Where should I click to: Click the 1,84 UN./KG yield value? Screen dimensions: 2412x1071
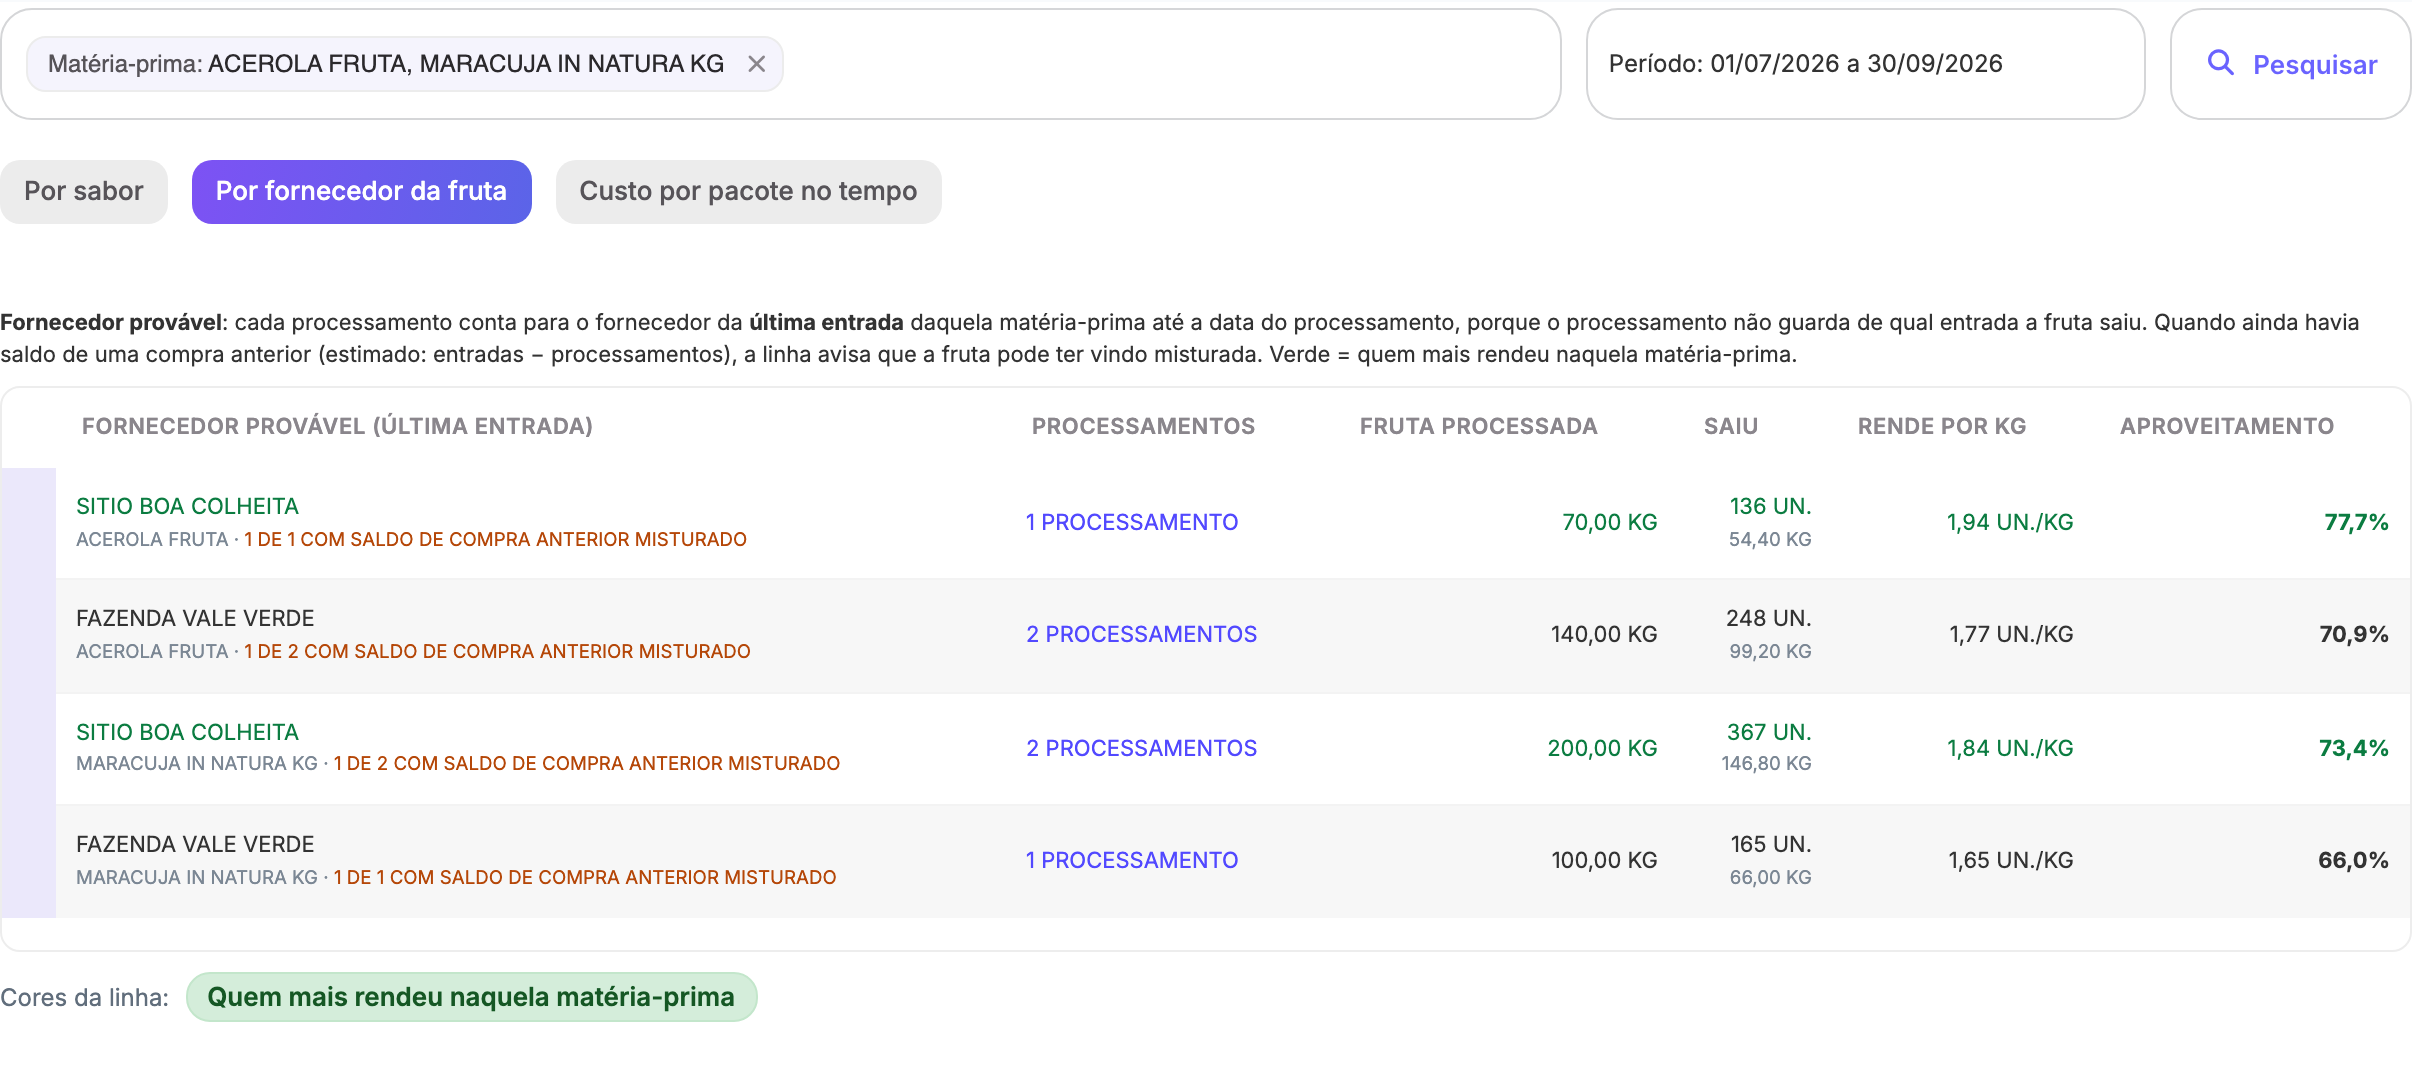pos(2010,748)
